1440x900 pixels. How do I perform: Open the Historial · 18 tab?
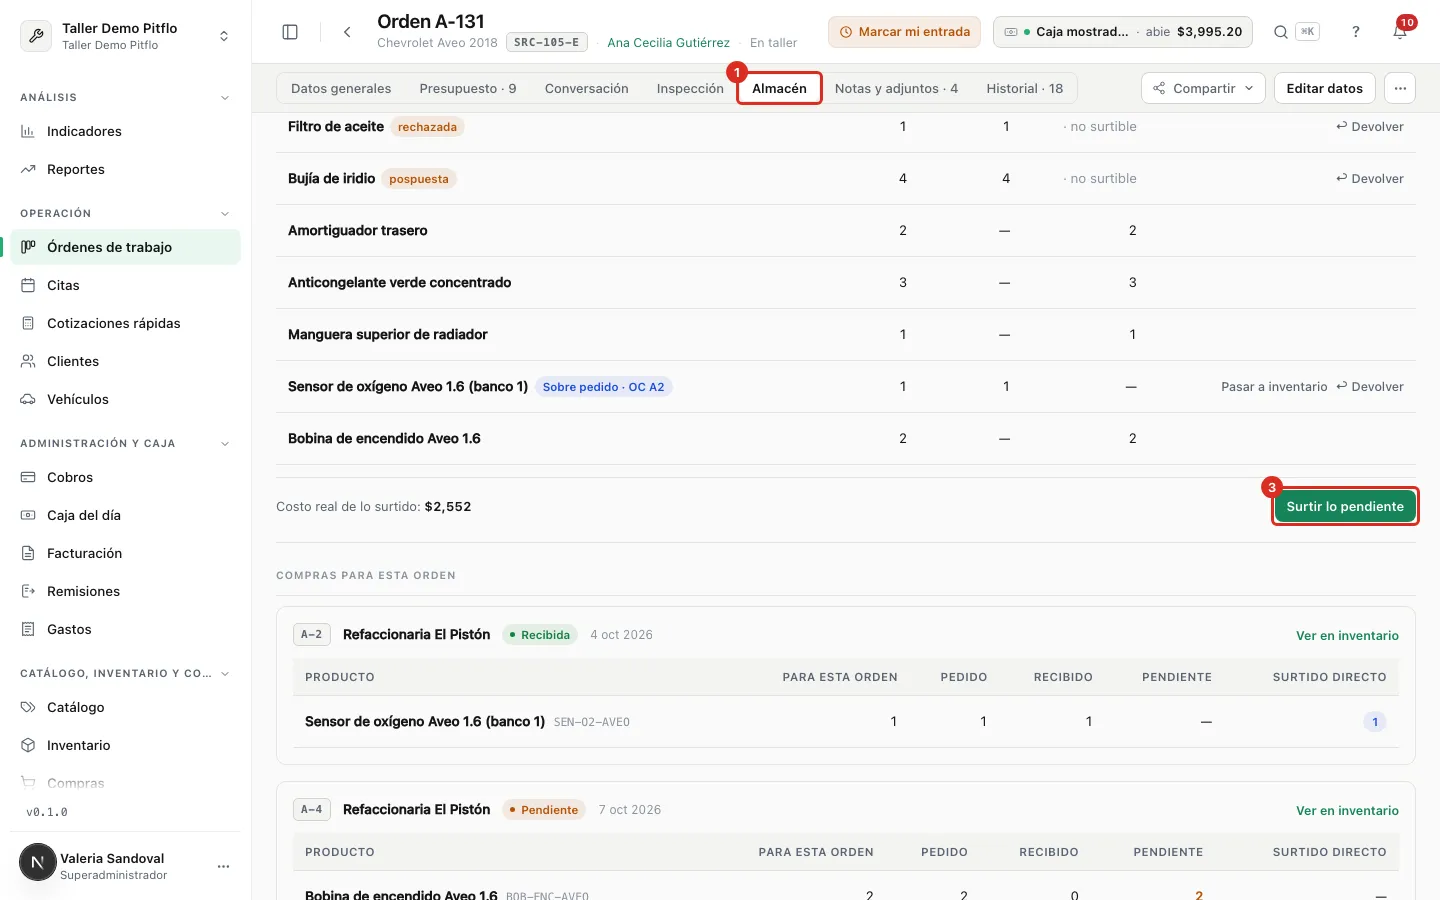click(1025, 88)
